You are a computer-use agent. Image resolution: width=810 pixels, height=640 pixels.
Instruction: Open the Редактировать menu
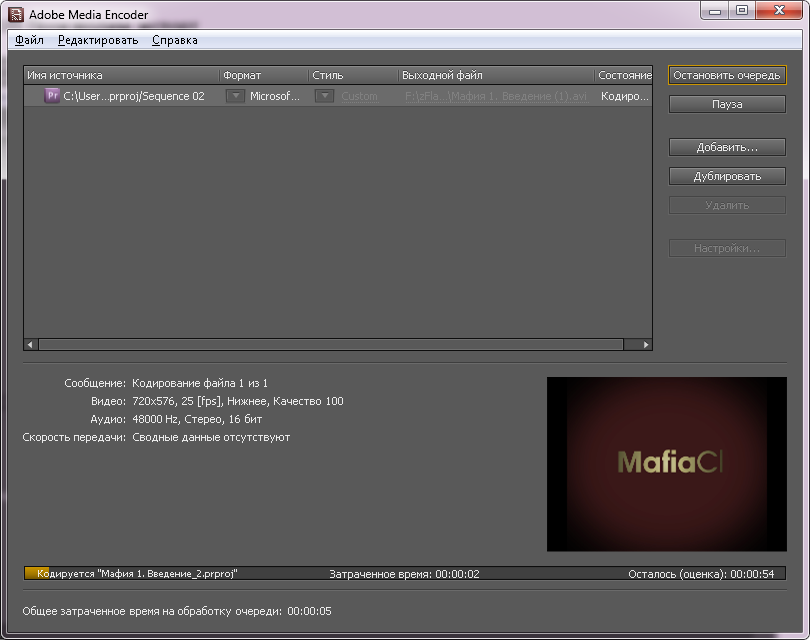pyautogui.click(x=98, y=40)
